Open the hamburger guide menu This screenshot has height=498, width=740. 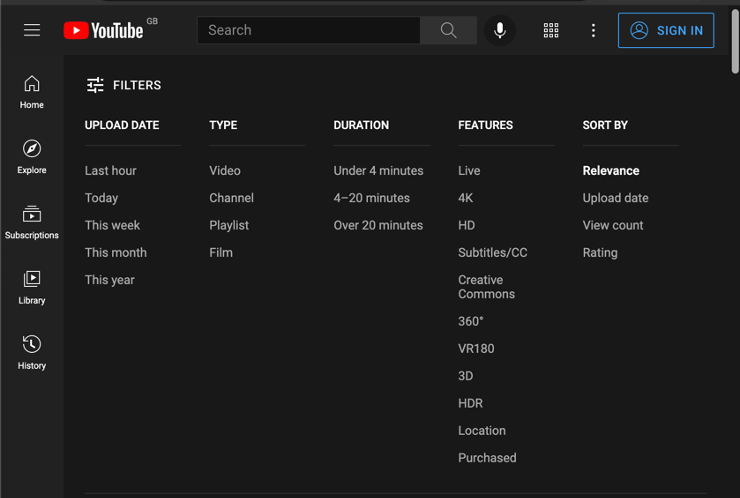[32, 30]
